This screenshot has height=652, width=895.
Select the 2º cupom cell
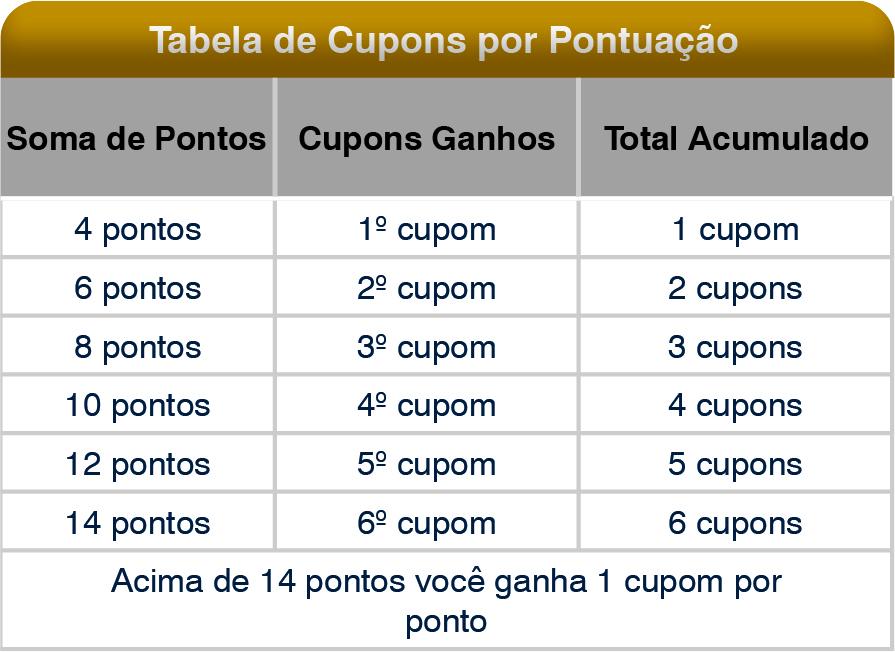[x=426, y=288]
